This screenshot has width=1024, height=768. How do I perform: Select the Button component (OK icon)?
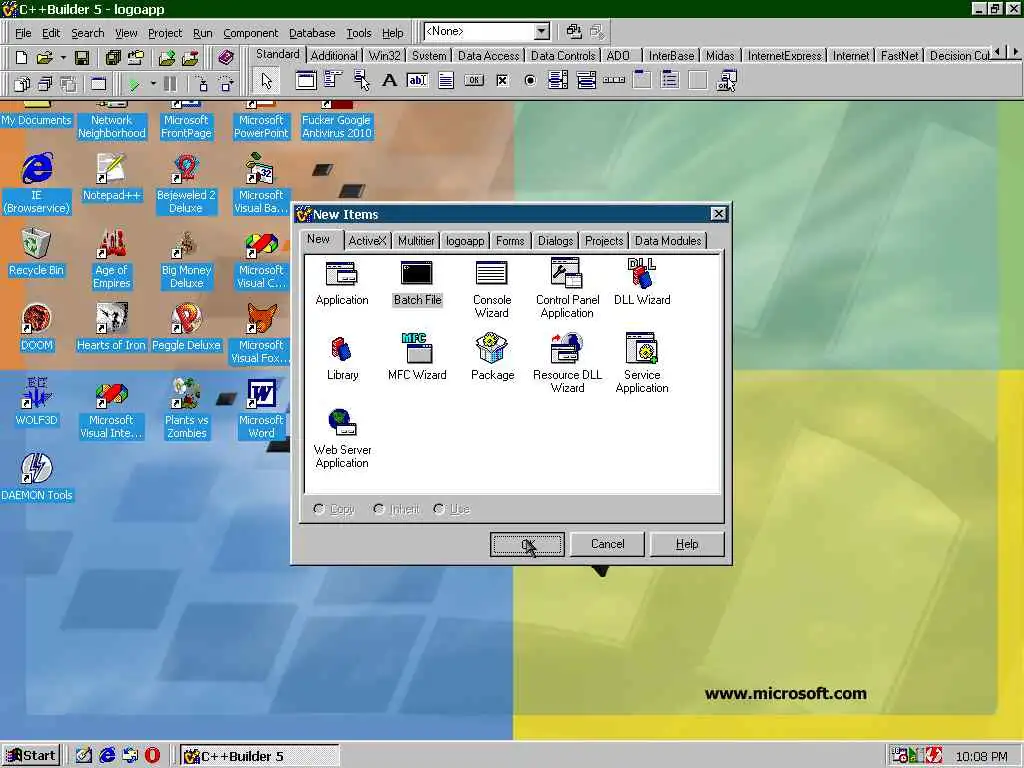pos(474,80)
